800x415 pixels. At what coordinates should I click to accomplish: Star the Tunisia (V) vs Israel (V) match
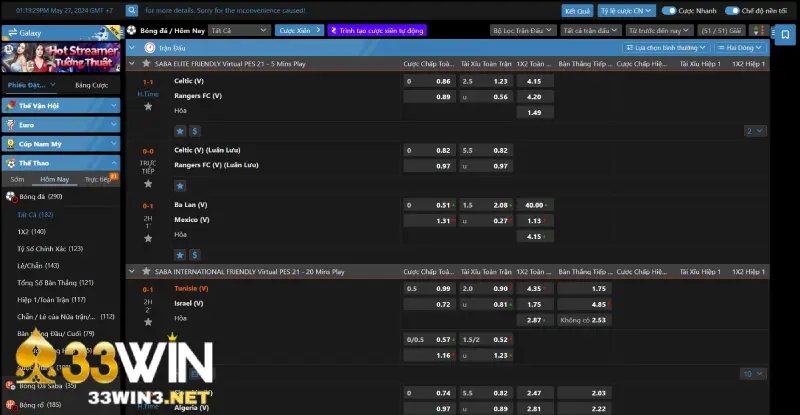click(x=148, y=322)
